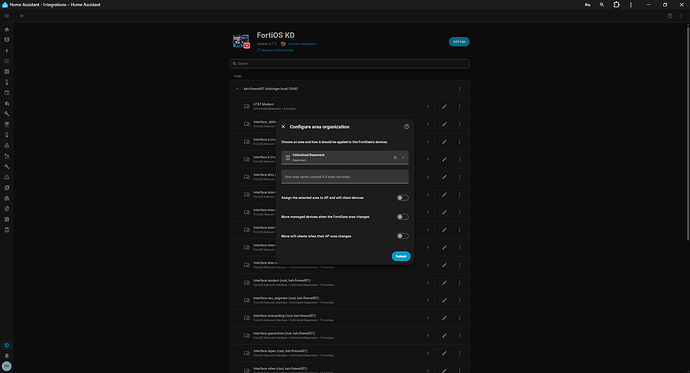Clear the Unfinished Basement area selection

tap(395, 157)
